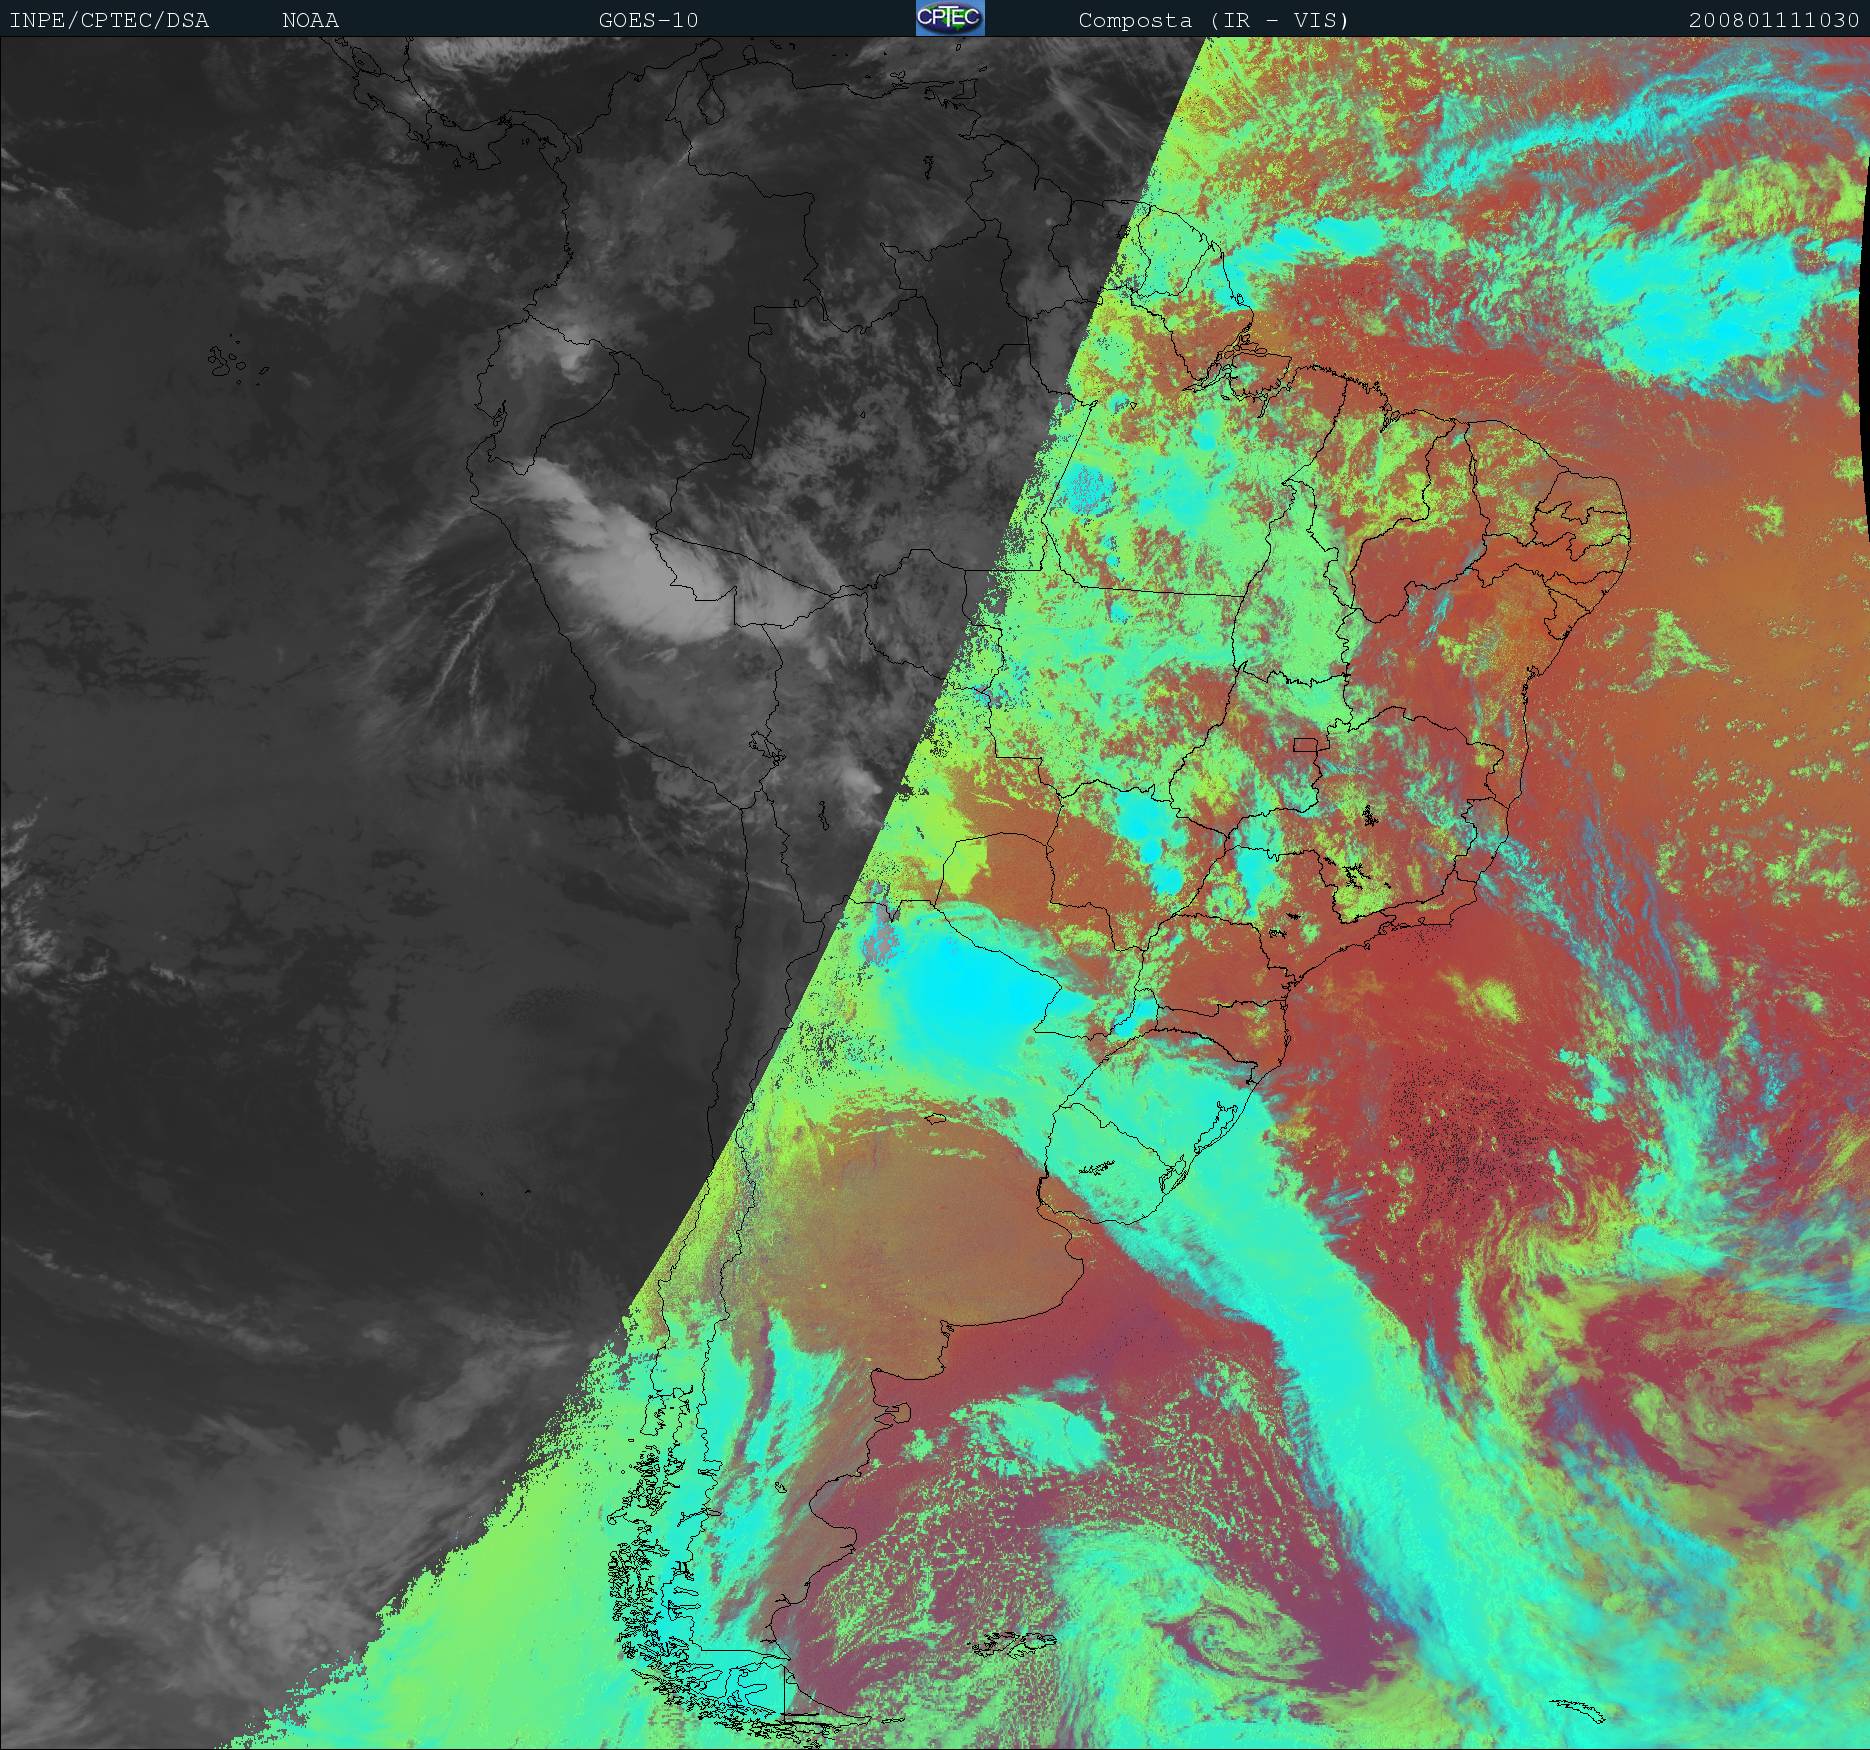Click the NOAA label in the header

point(310,20)
